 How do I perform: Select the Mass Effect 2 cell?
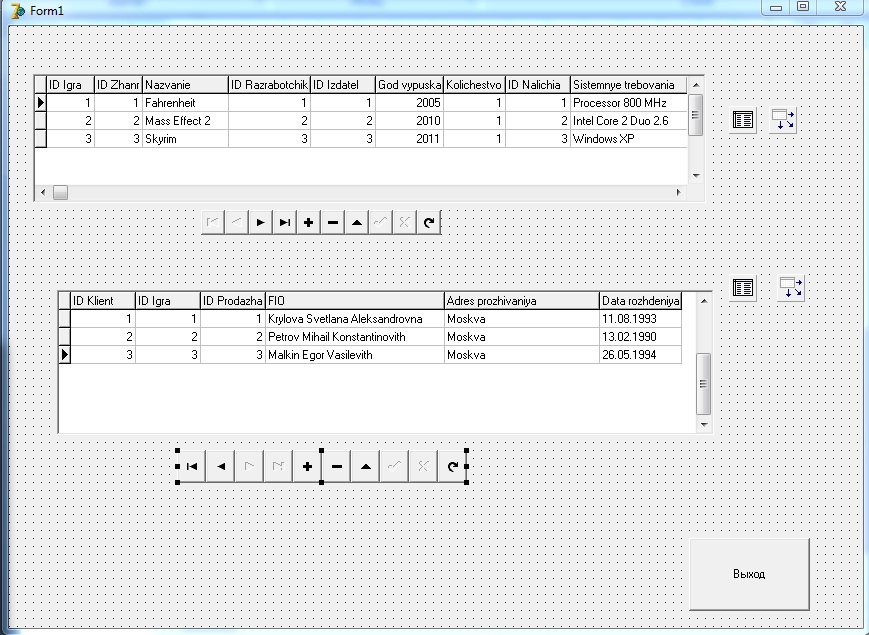point(185,121)
